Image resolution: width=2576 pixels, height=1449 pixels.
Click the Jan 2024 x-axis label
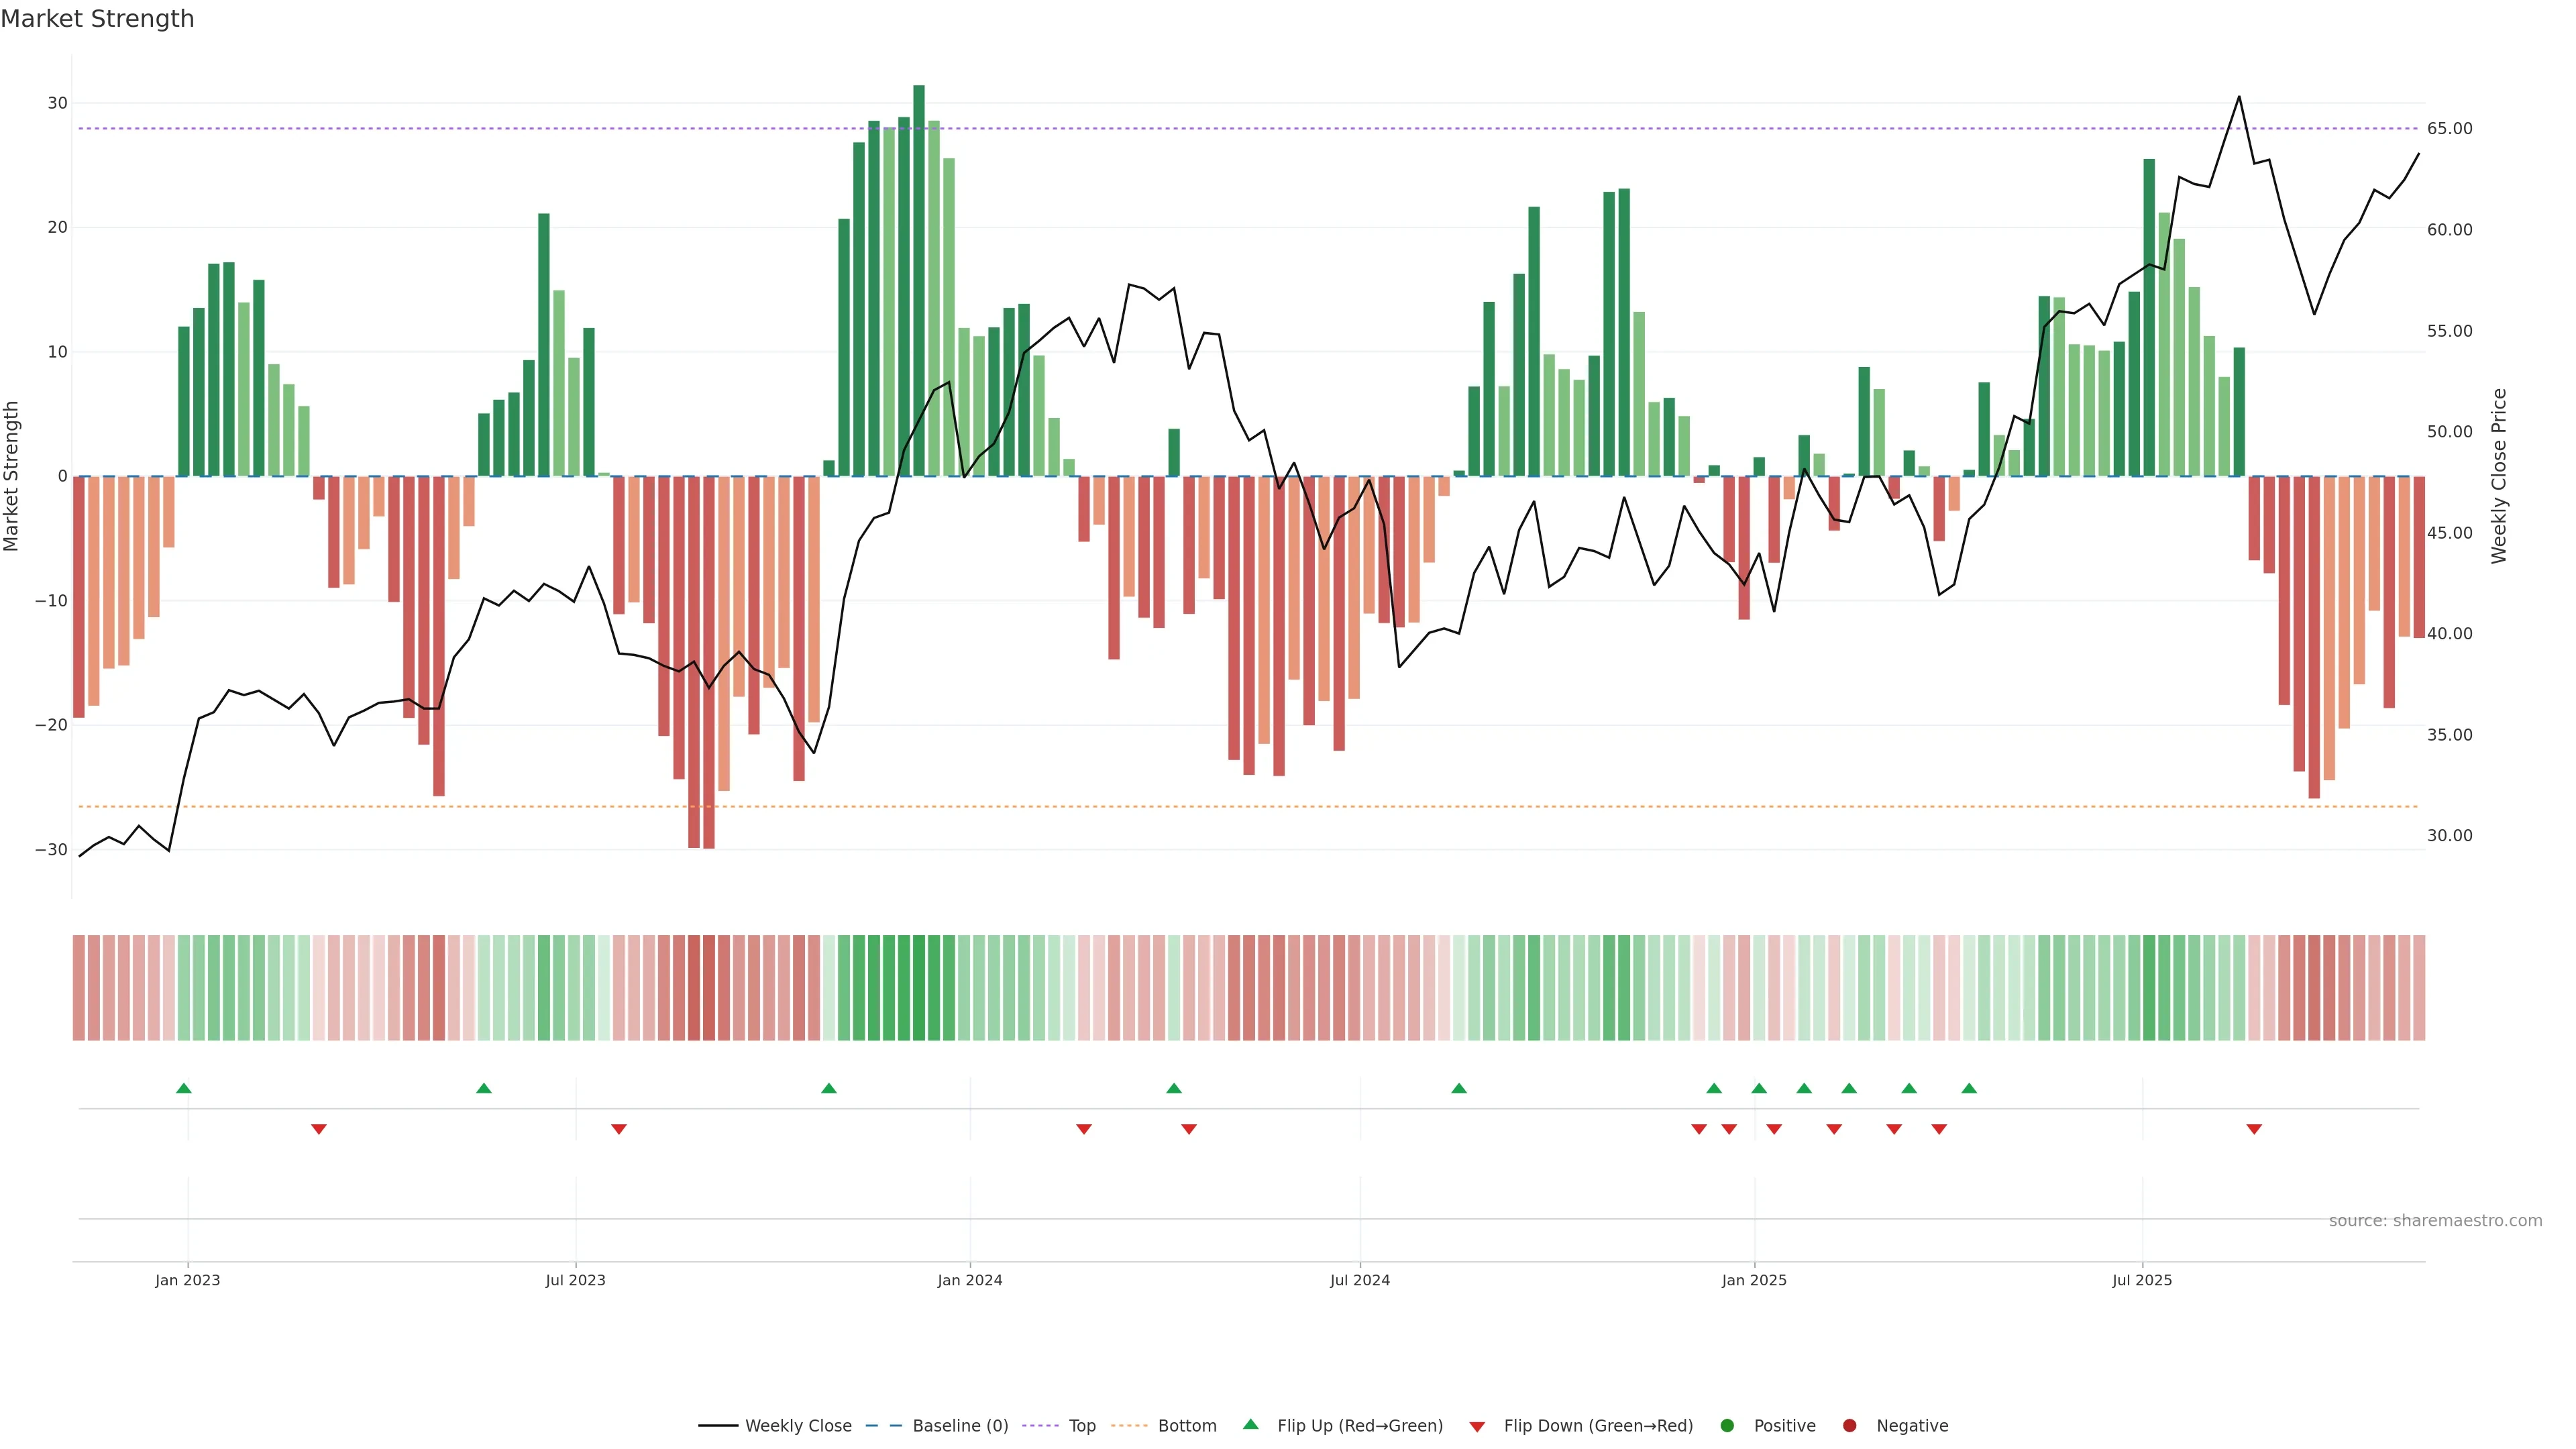pos(969,1281)
